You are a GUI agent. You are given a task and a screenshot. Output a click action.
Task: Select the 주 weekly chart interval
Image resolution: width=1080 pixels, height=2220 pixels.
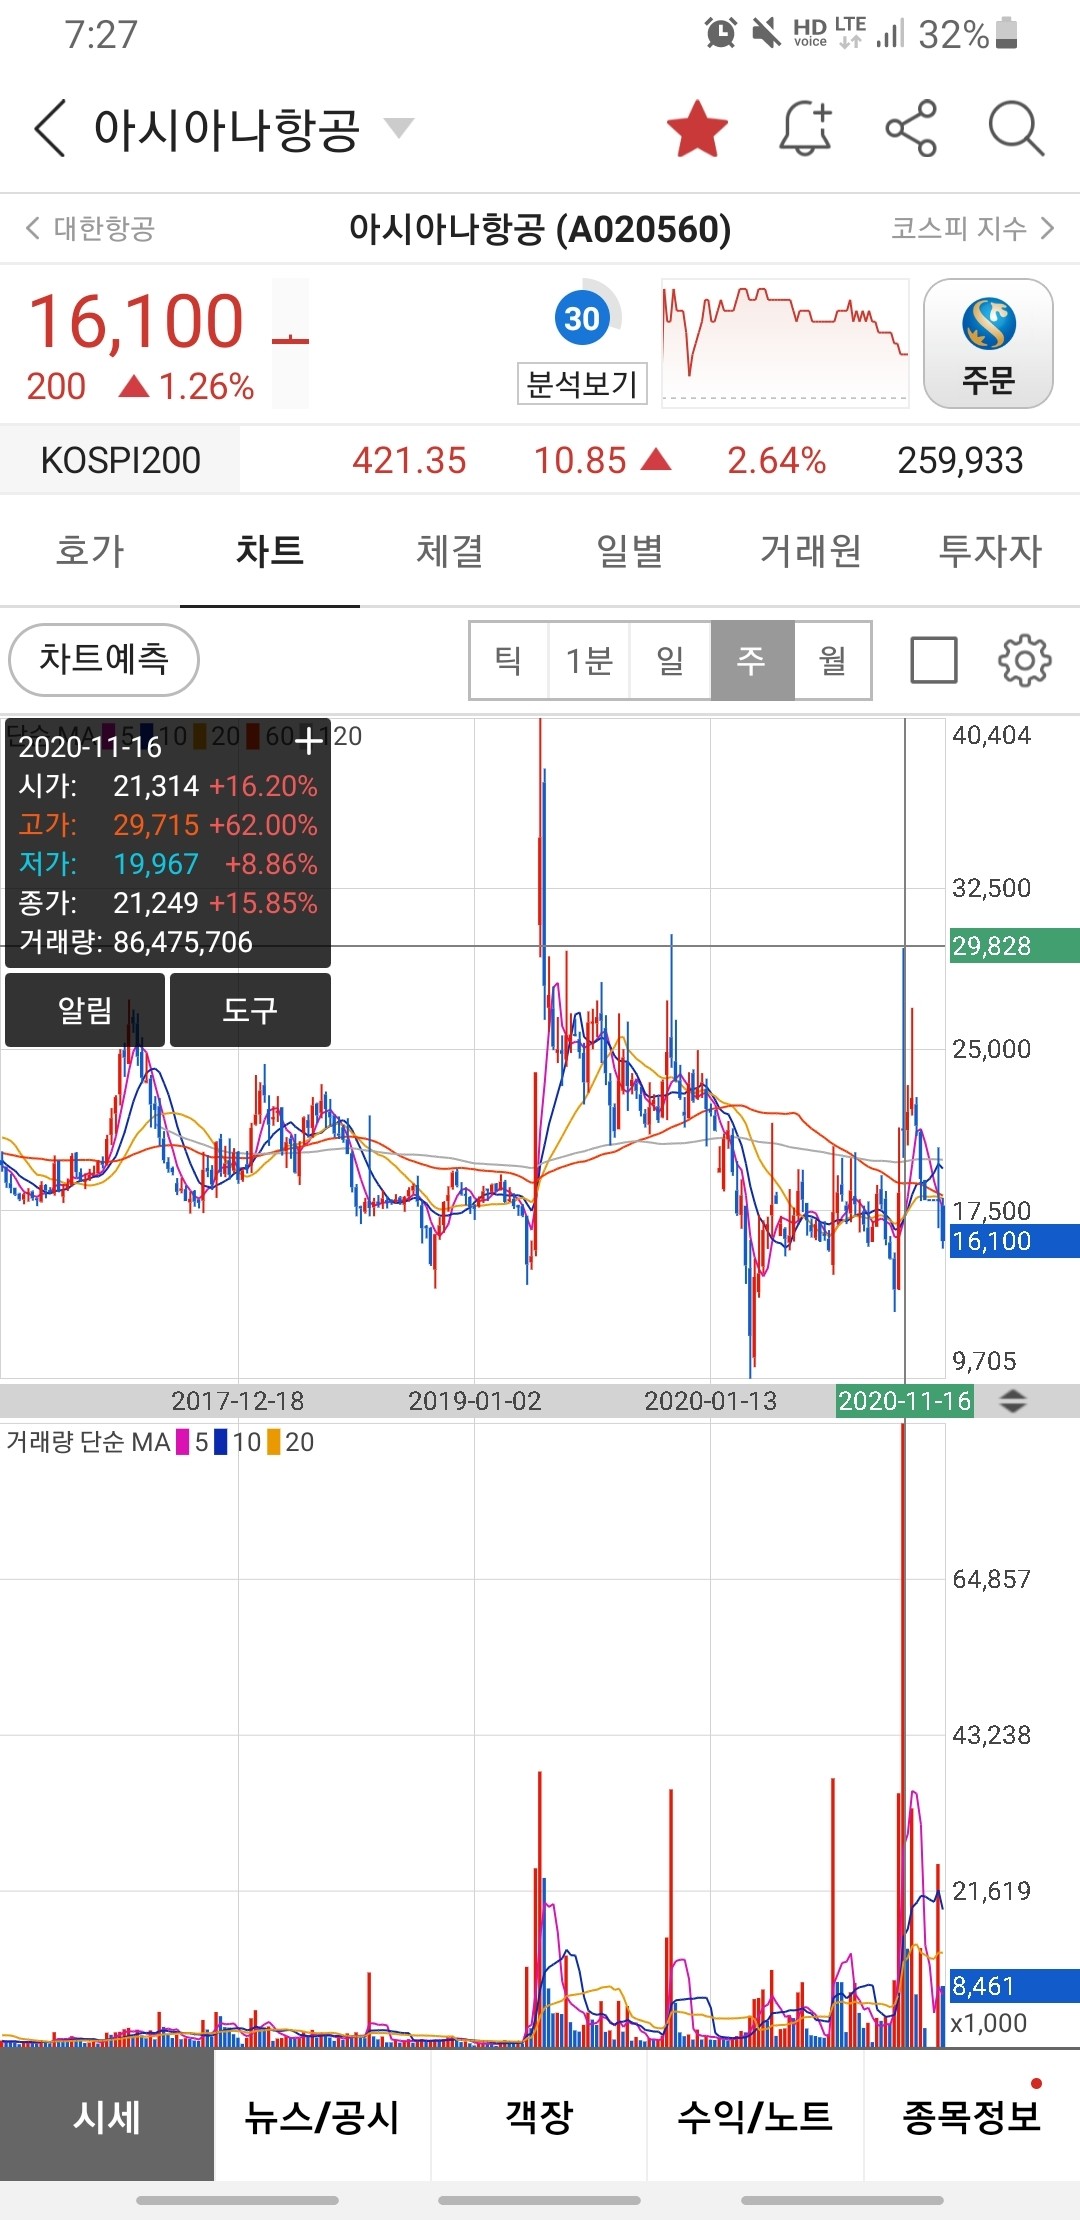coord(752,660)
